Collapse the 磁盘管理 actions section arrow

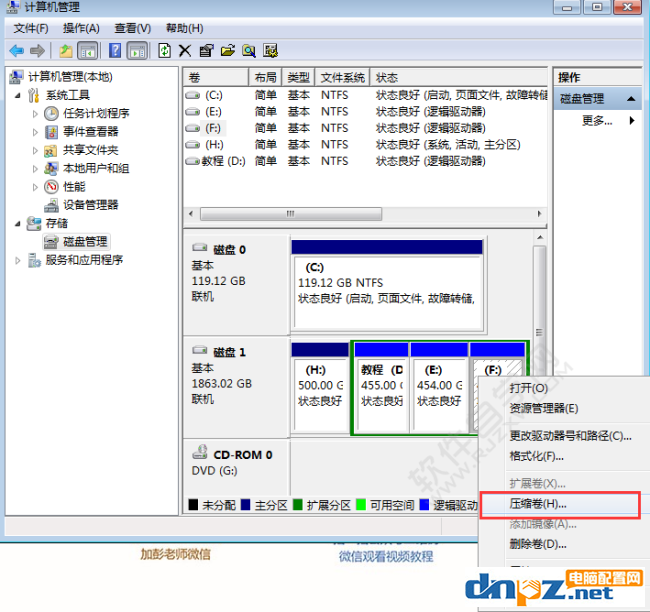coord(631,99)
